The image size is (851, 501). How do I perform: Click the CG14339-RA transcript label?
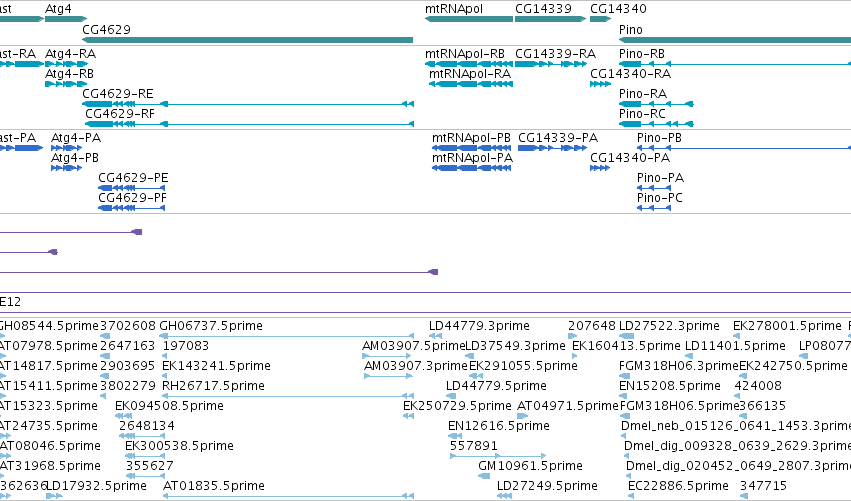point(555,54)
